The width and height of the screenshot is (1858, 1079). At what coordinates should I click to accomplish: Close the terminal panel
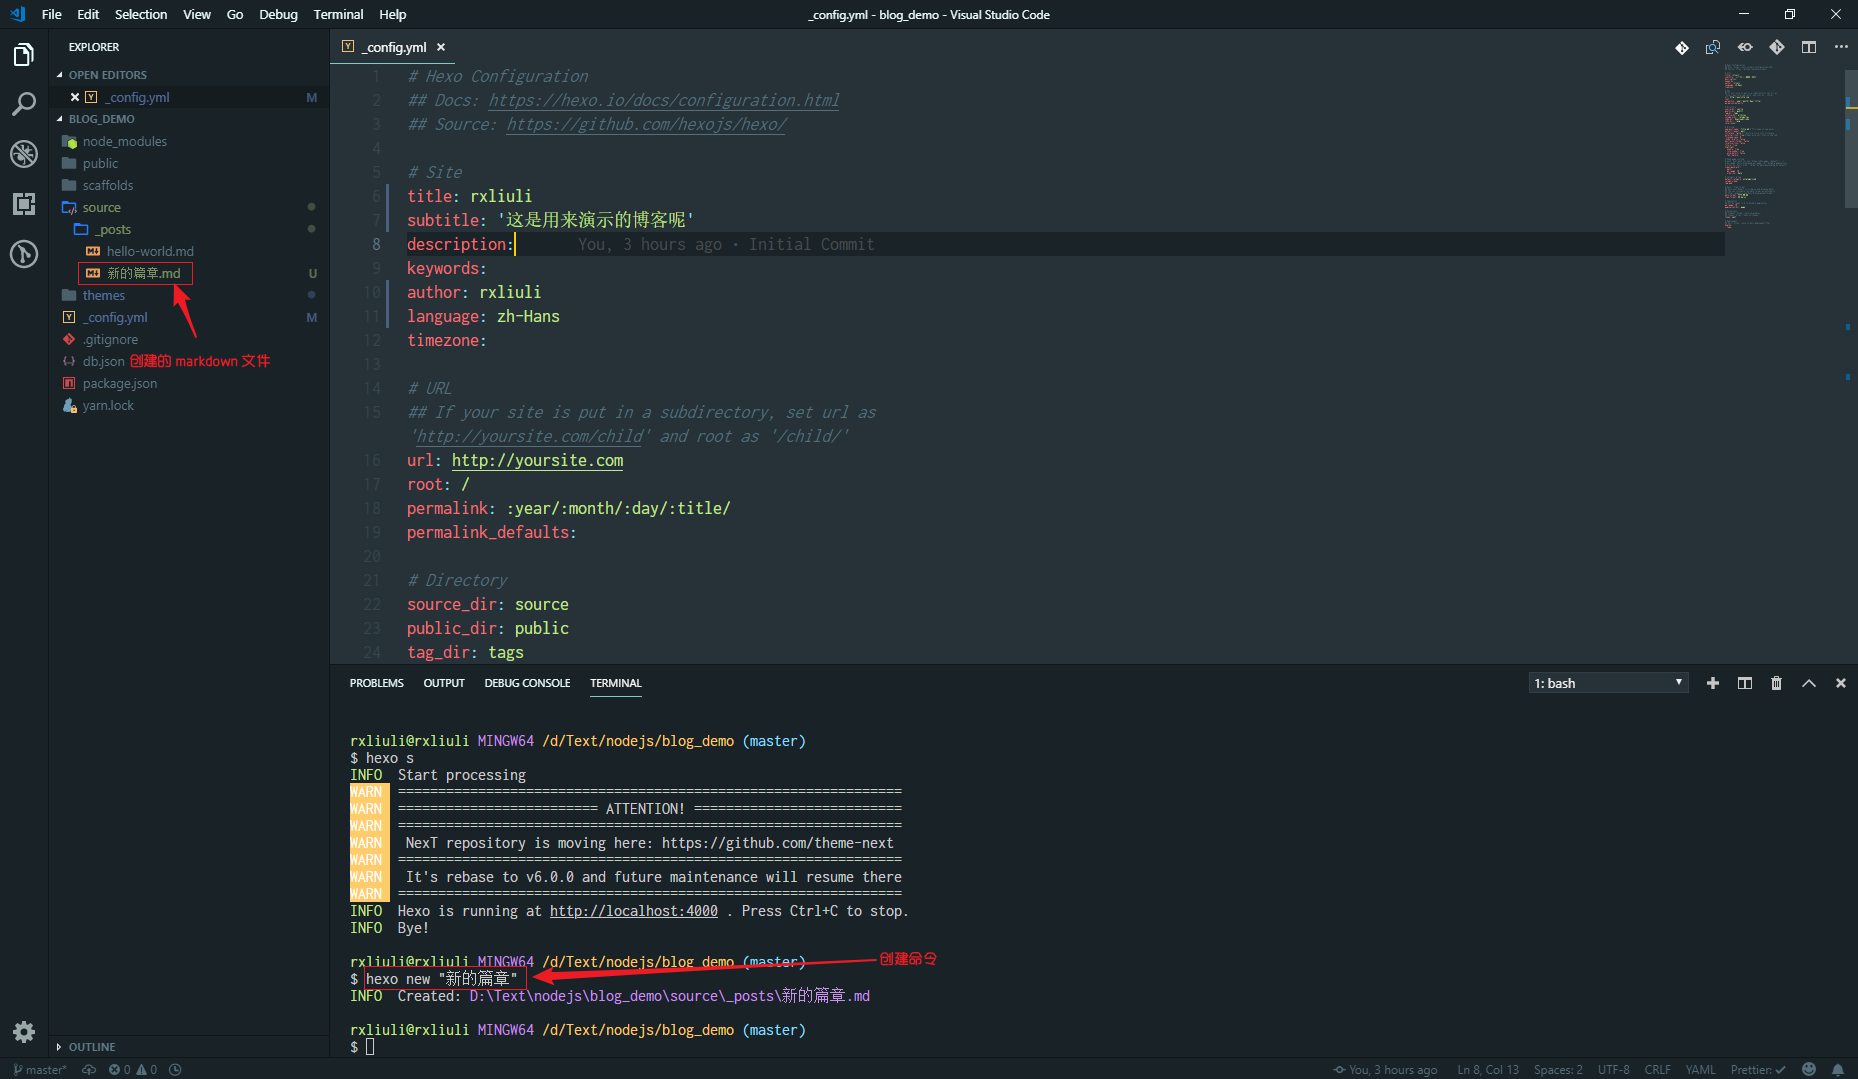point(1841,683)
